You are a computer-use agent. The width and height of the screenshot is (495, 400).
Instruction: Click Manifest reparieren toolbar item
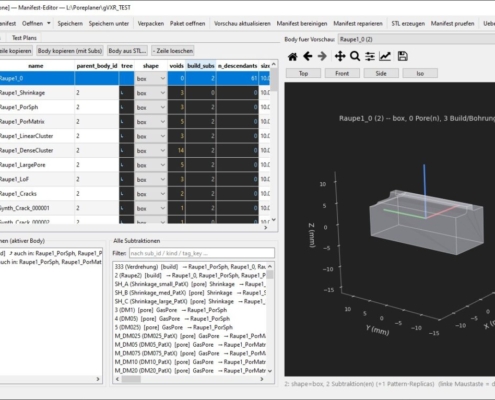pyautogui.click(x=358, y=23)
